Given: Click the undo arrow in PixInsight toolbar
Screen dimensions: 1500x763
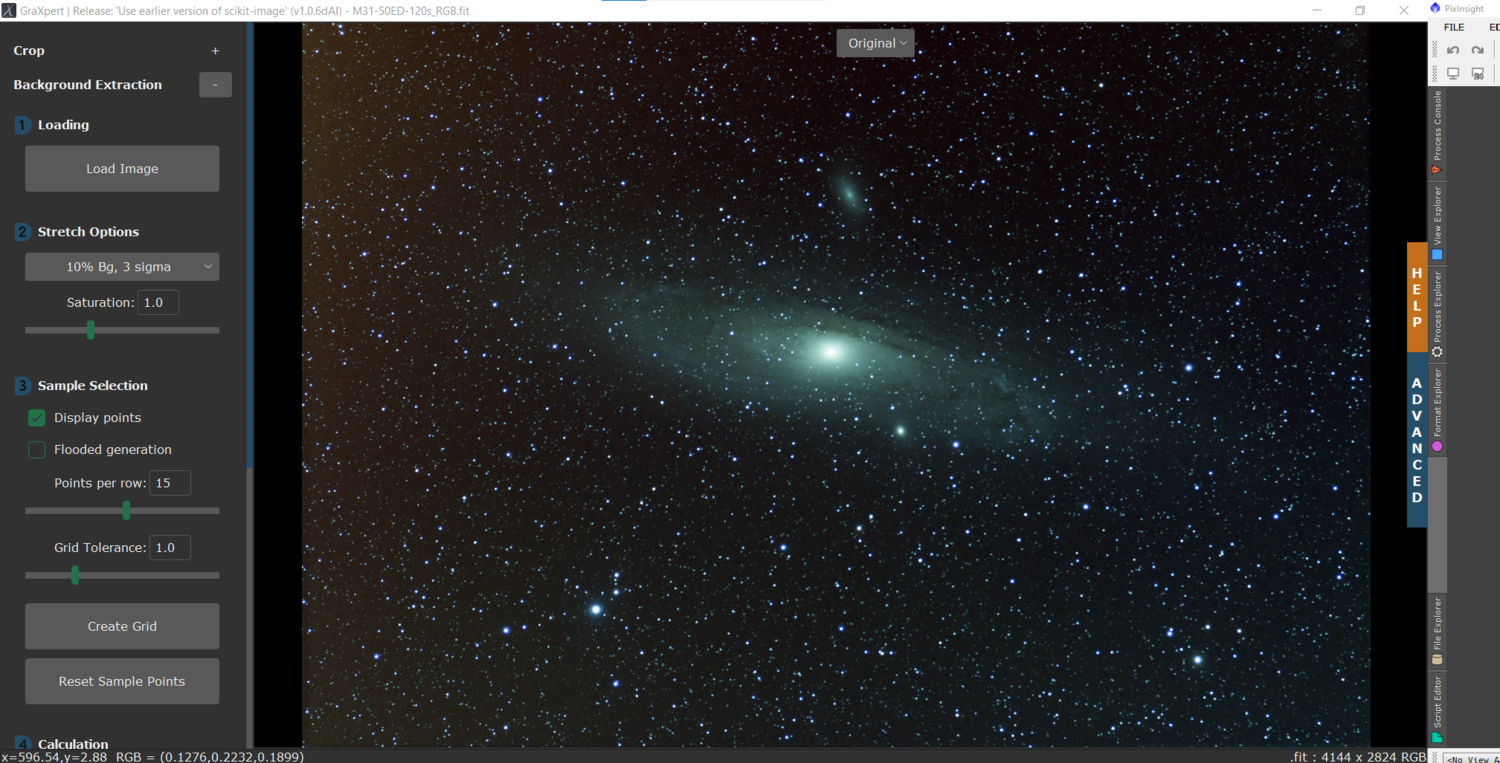Looking at the screenshot, I should tap(1453, 50).
